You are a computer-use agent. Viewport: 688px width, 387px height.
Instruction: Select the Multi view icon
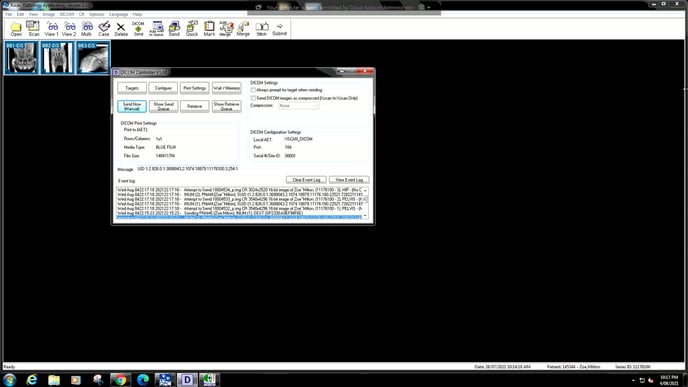click(86, 29)
